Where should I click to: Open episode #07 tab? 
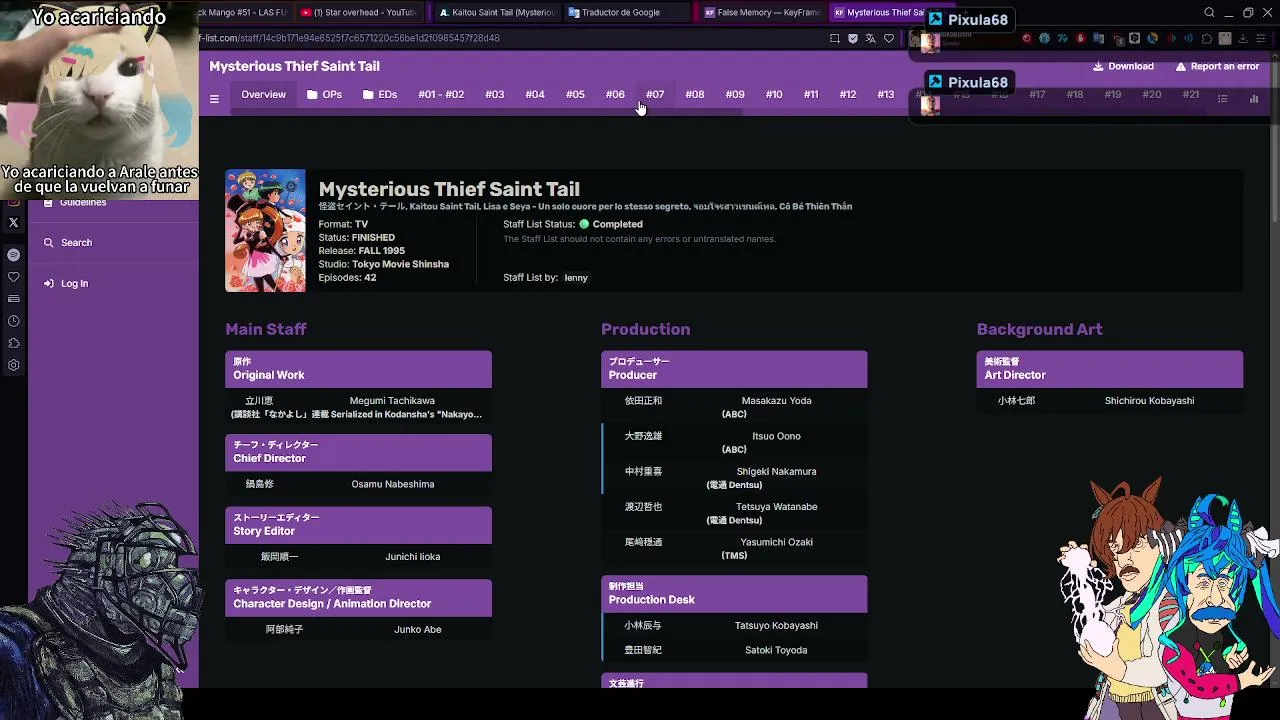(655, 95)
